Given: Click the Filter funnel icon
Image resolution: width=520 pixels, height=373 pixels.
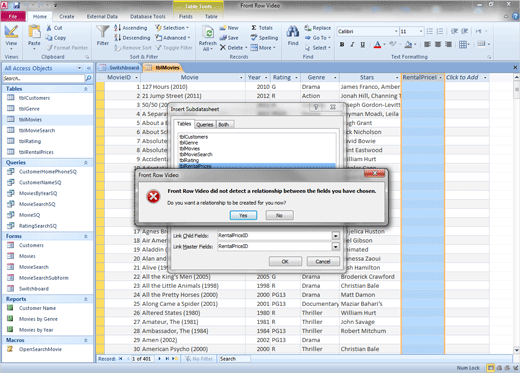Looking at the screenshot, I should click(102, 32).
